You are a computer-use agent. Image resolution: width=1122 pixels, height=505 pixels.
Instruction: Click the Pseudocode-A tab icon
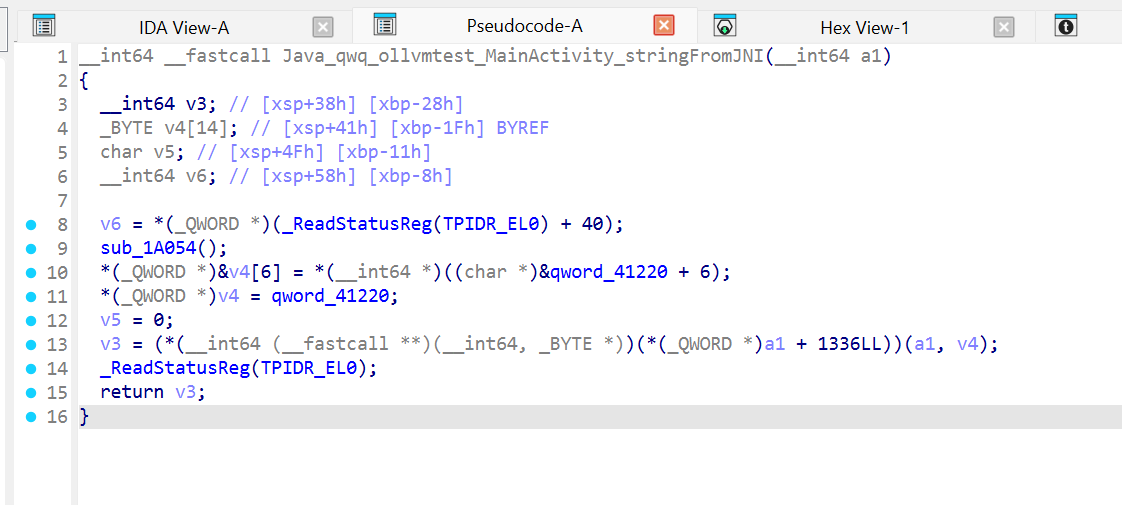(385, 26)
